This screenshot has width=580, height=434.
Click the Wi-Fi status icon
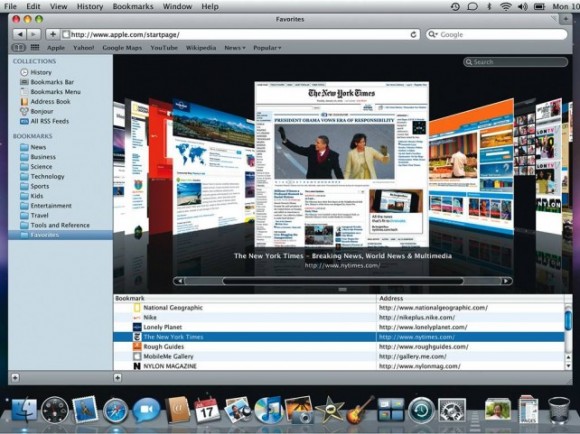[506, 6]
